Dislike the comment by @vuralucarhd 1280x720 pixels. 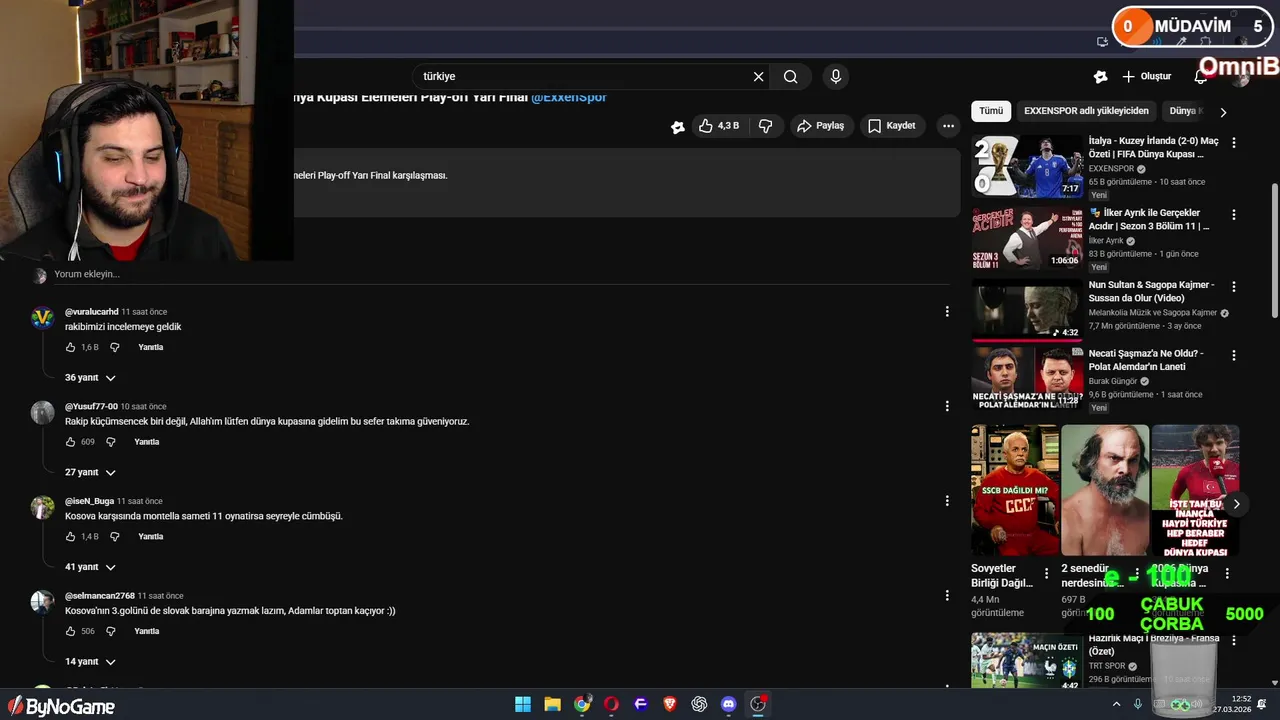click(114, 347)
